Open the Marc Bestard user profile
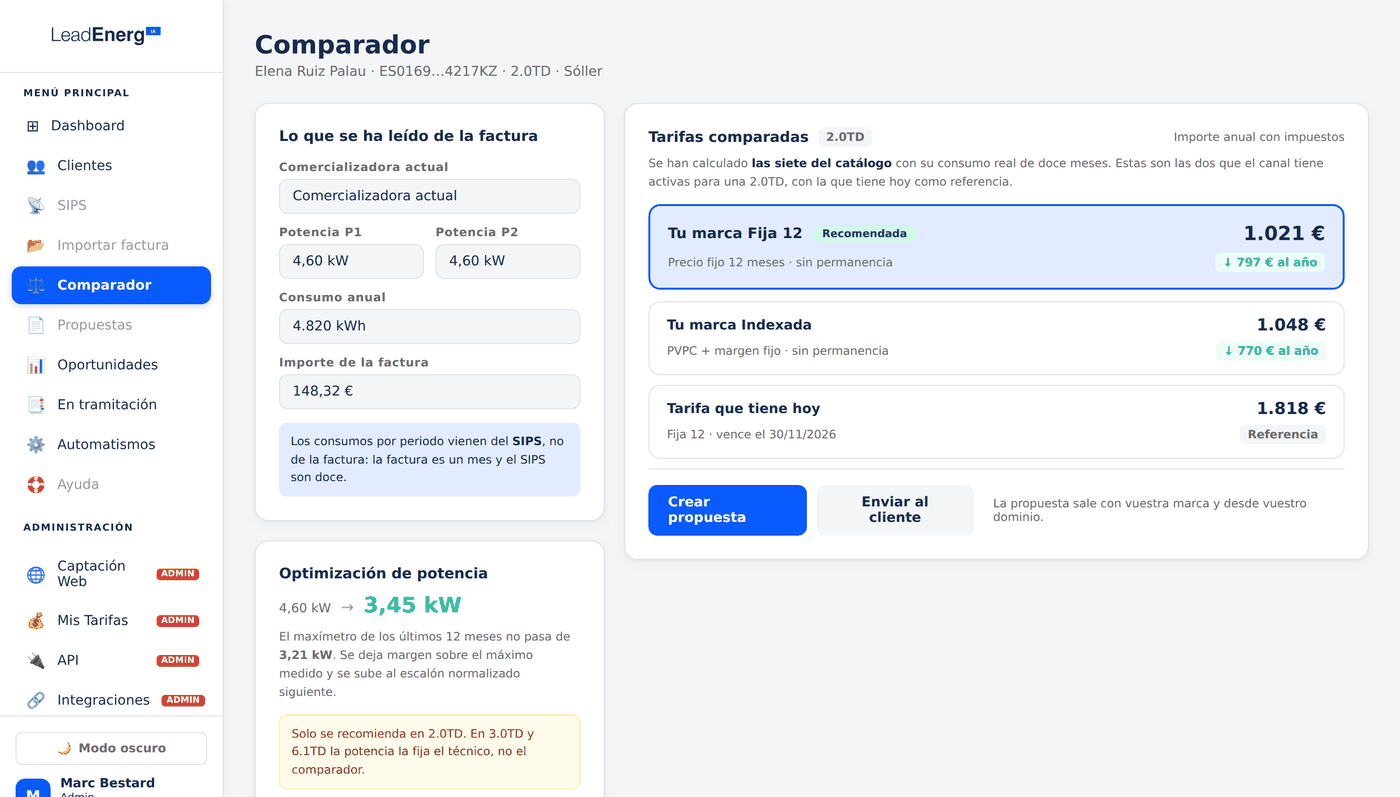The height and width of the screenshot is (797, 1400). point(111,788)
